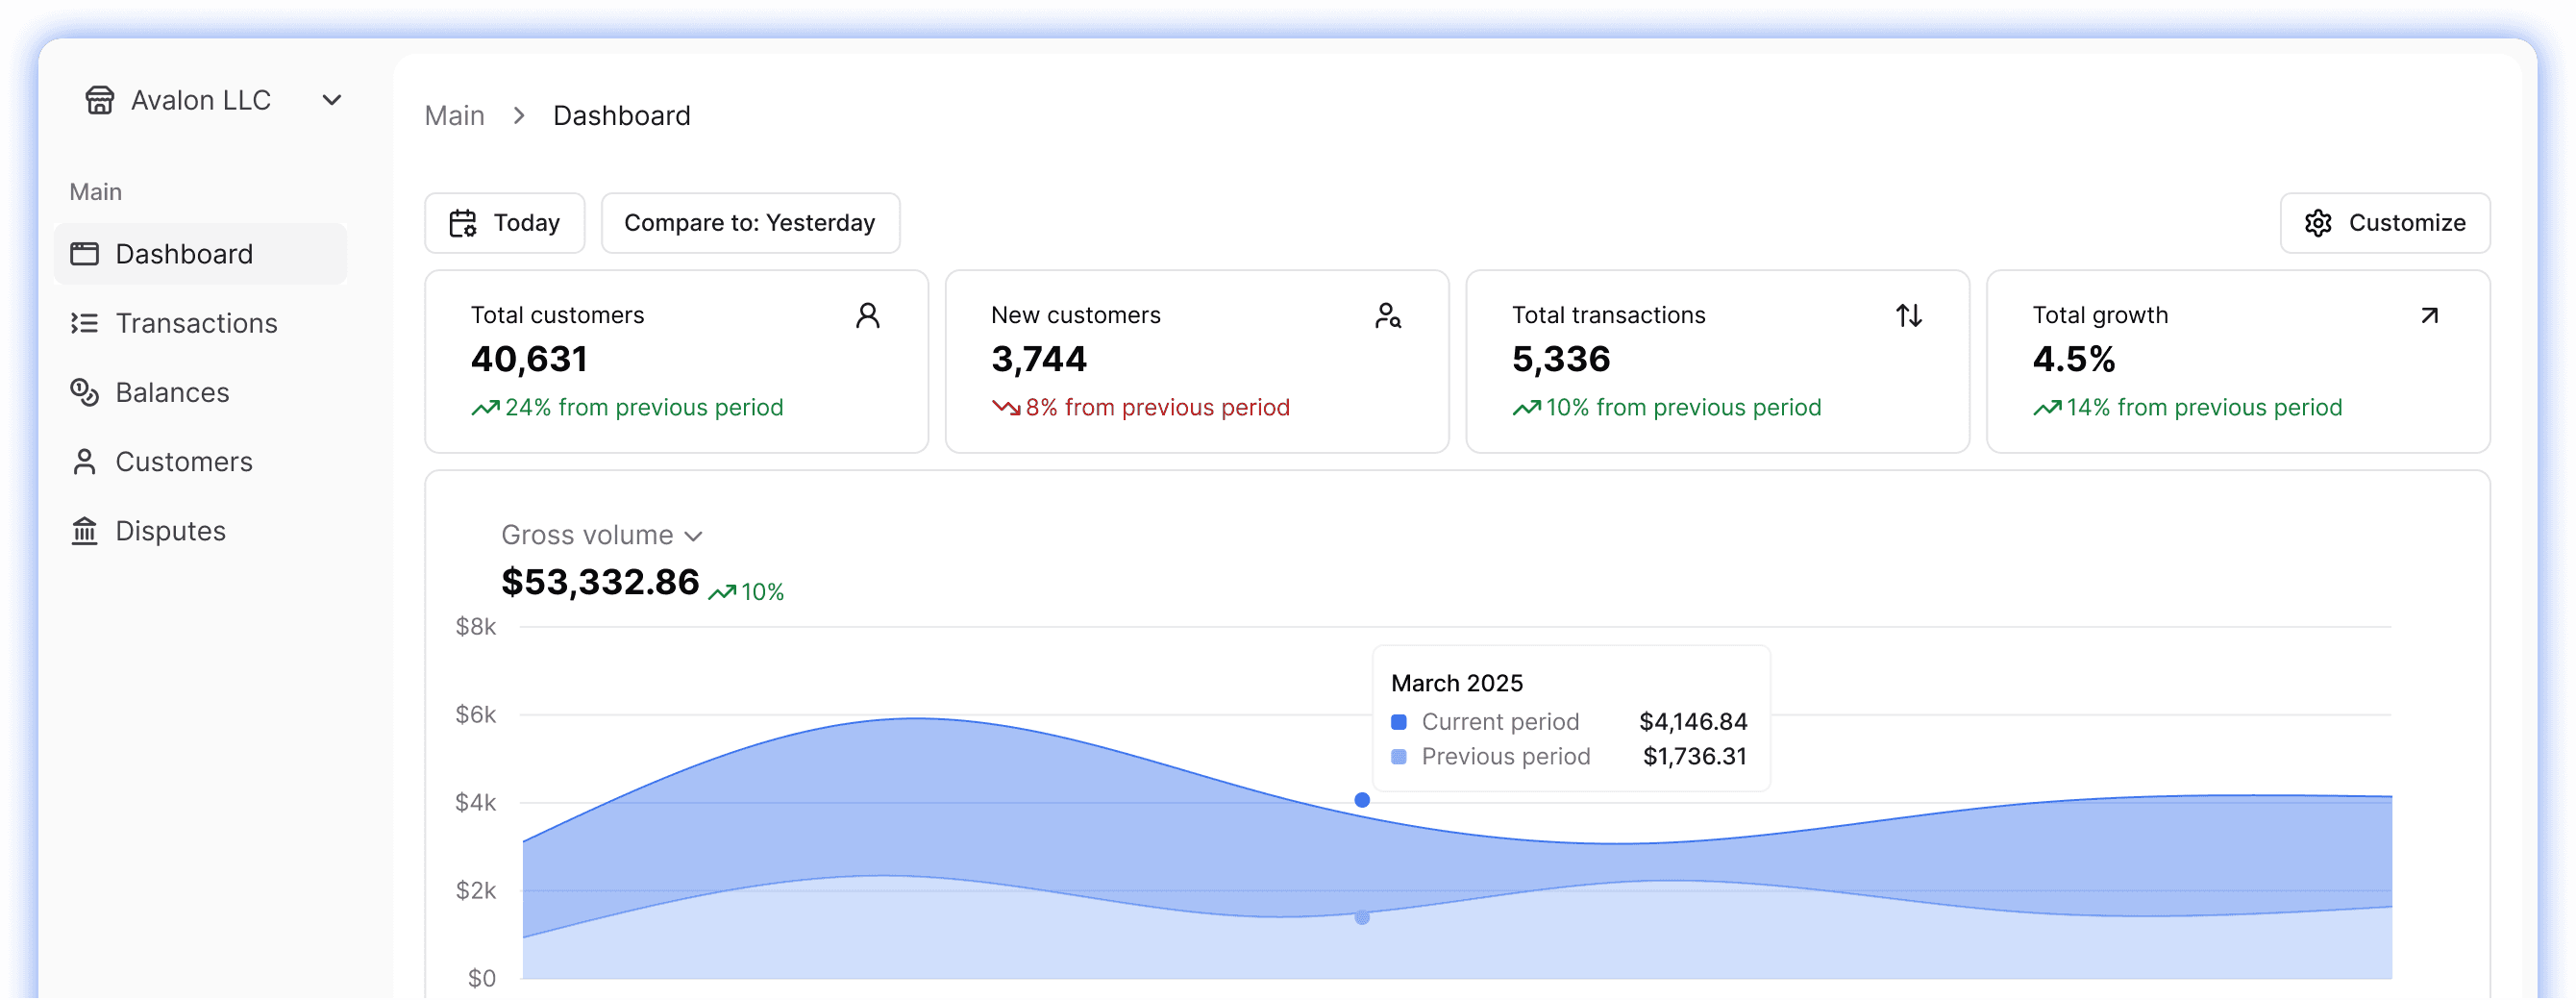Viewport: 2576px width, 1000px height.
Task: Click the storefront icon next to Avalon LLC
Action: [100, 99]
